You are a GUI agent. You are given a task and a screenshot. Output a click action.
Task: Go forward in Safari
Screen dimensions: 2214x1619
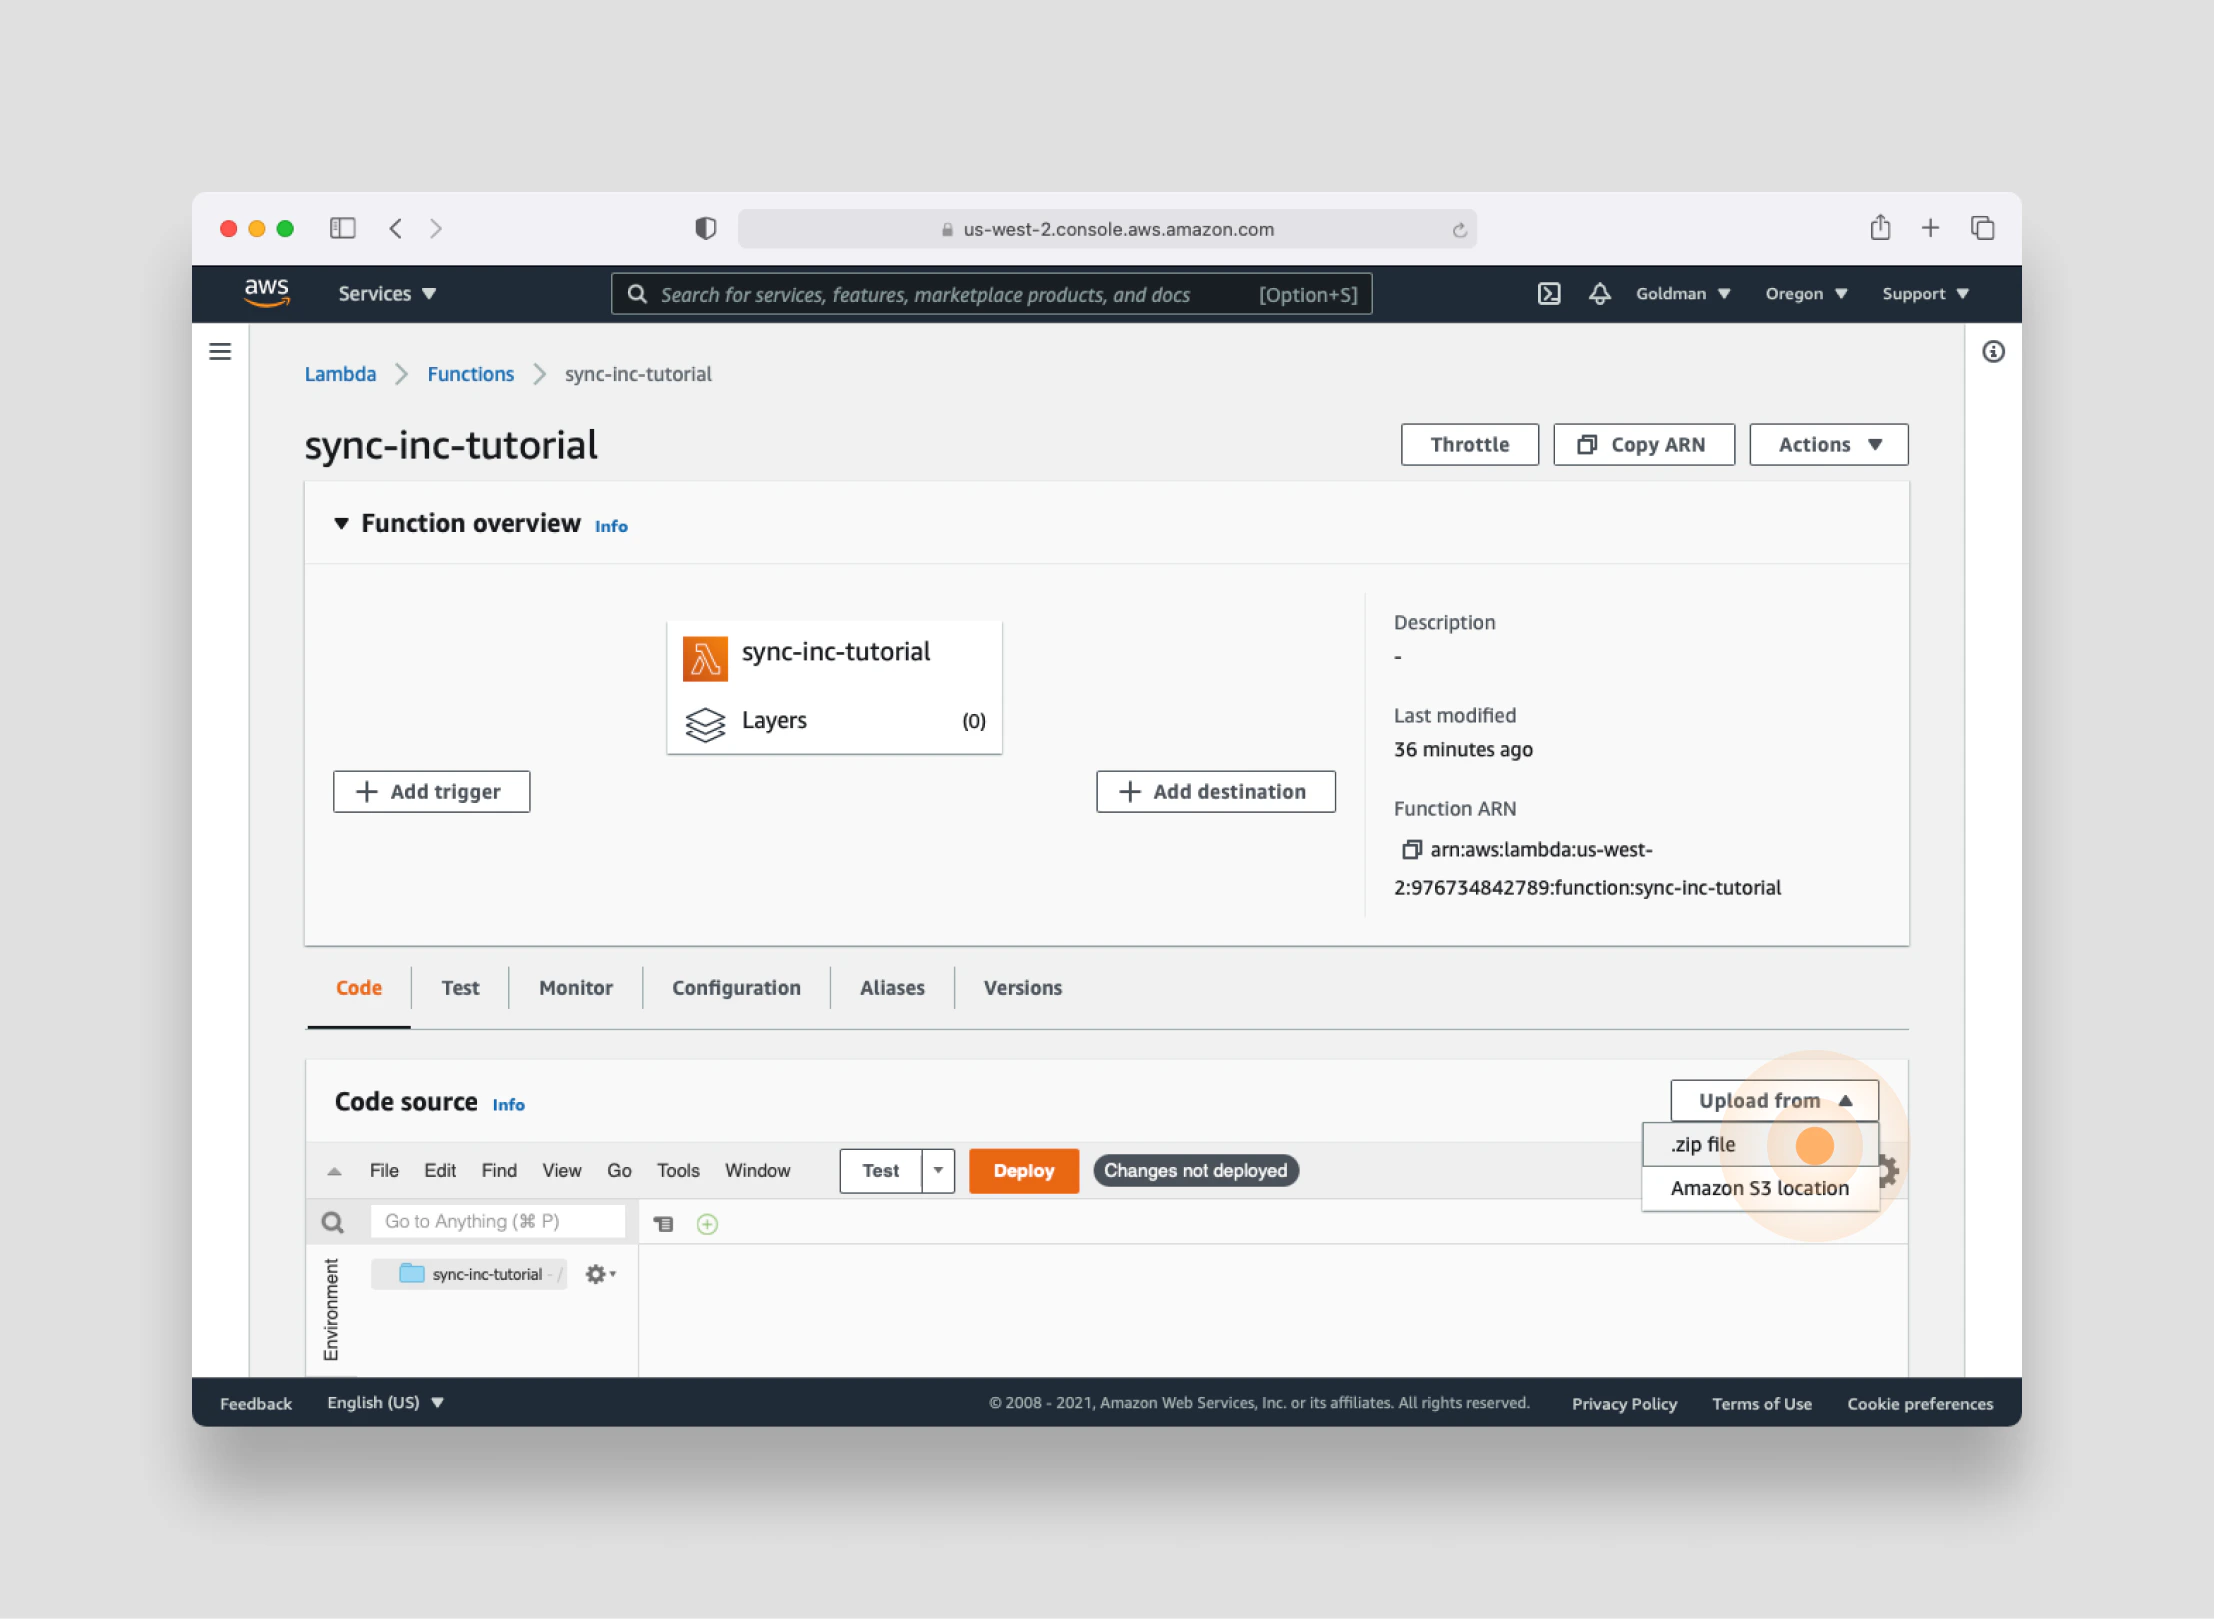(x=436, y=229)
